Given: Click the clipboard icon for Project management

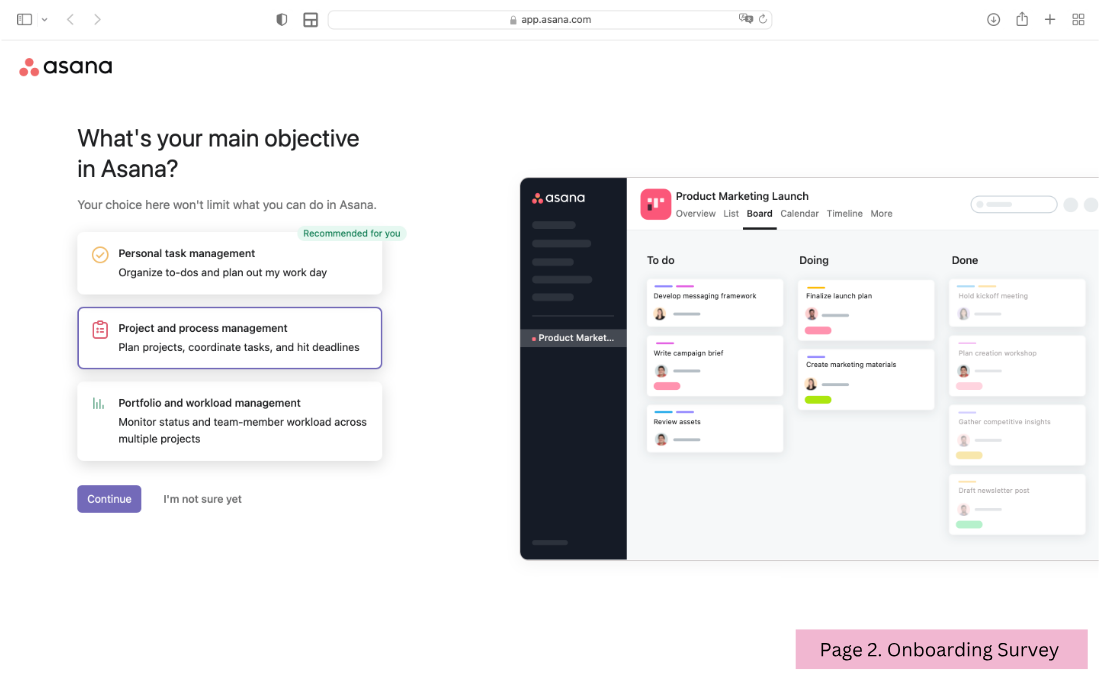Looking at the screenshot, I should click(100, 329).
